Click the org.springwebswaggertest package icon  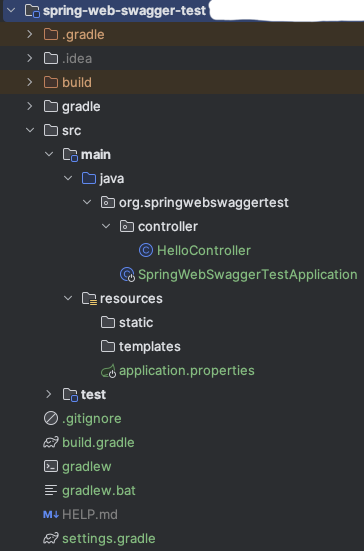pyautogui.click(x=108, y=202)
